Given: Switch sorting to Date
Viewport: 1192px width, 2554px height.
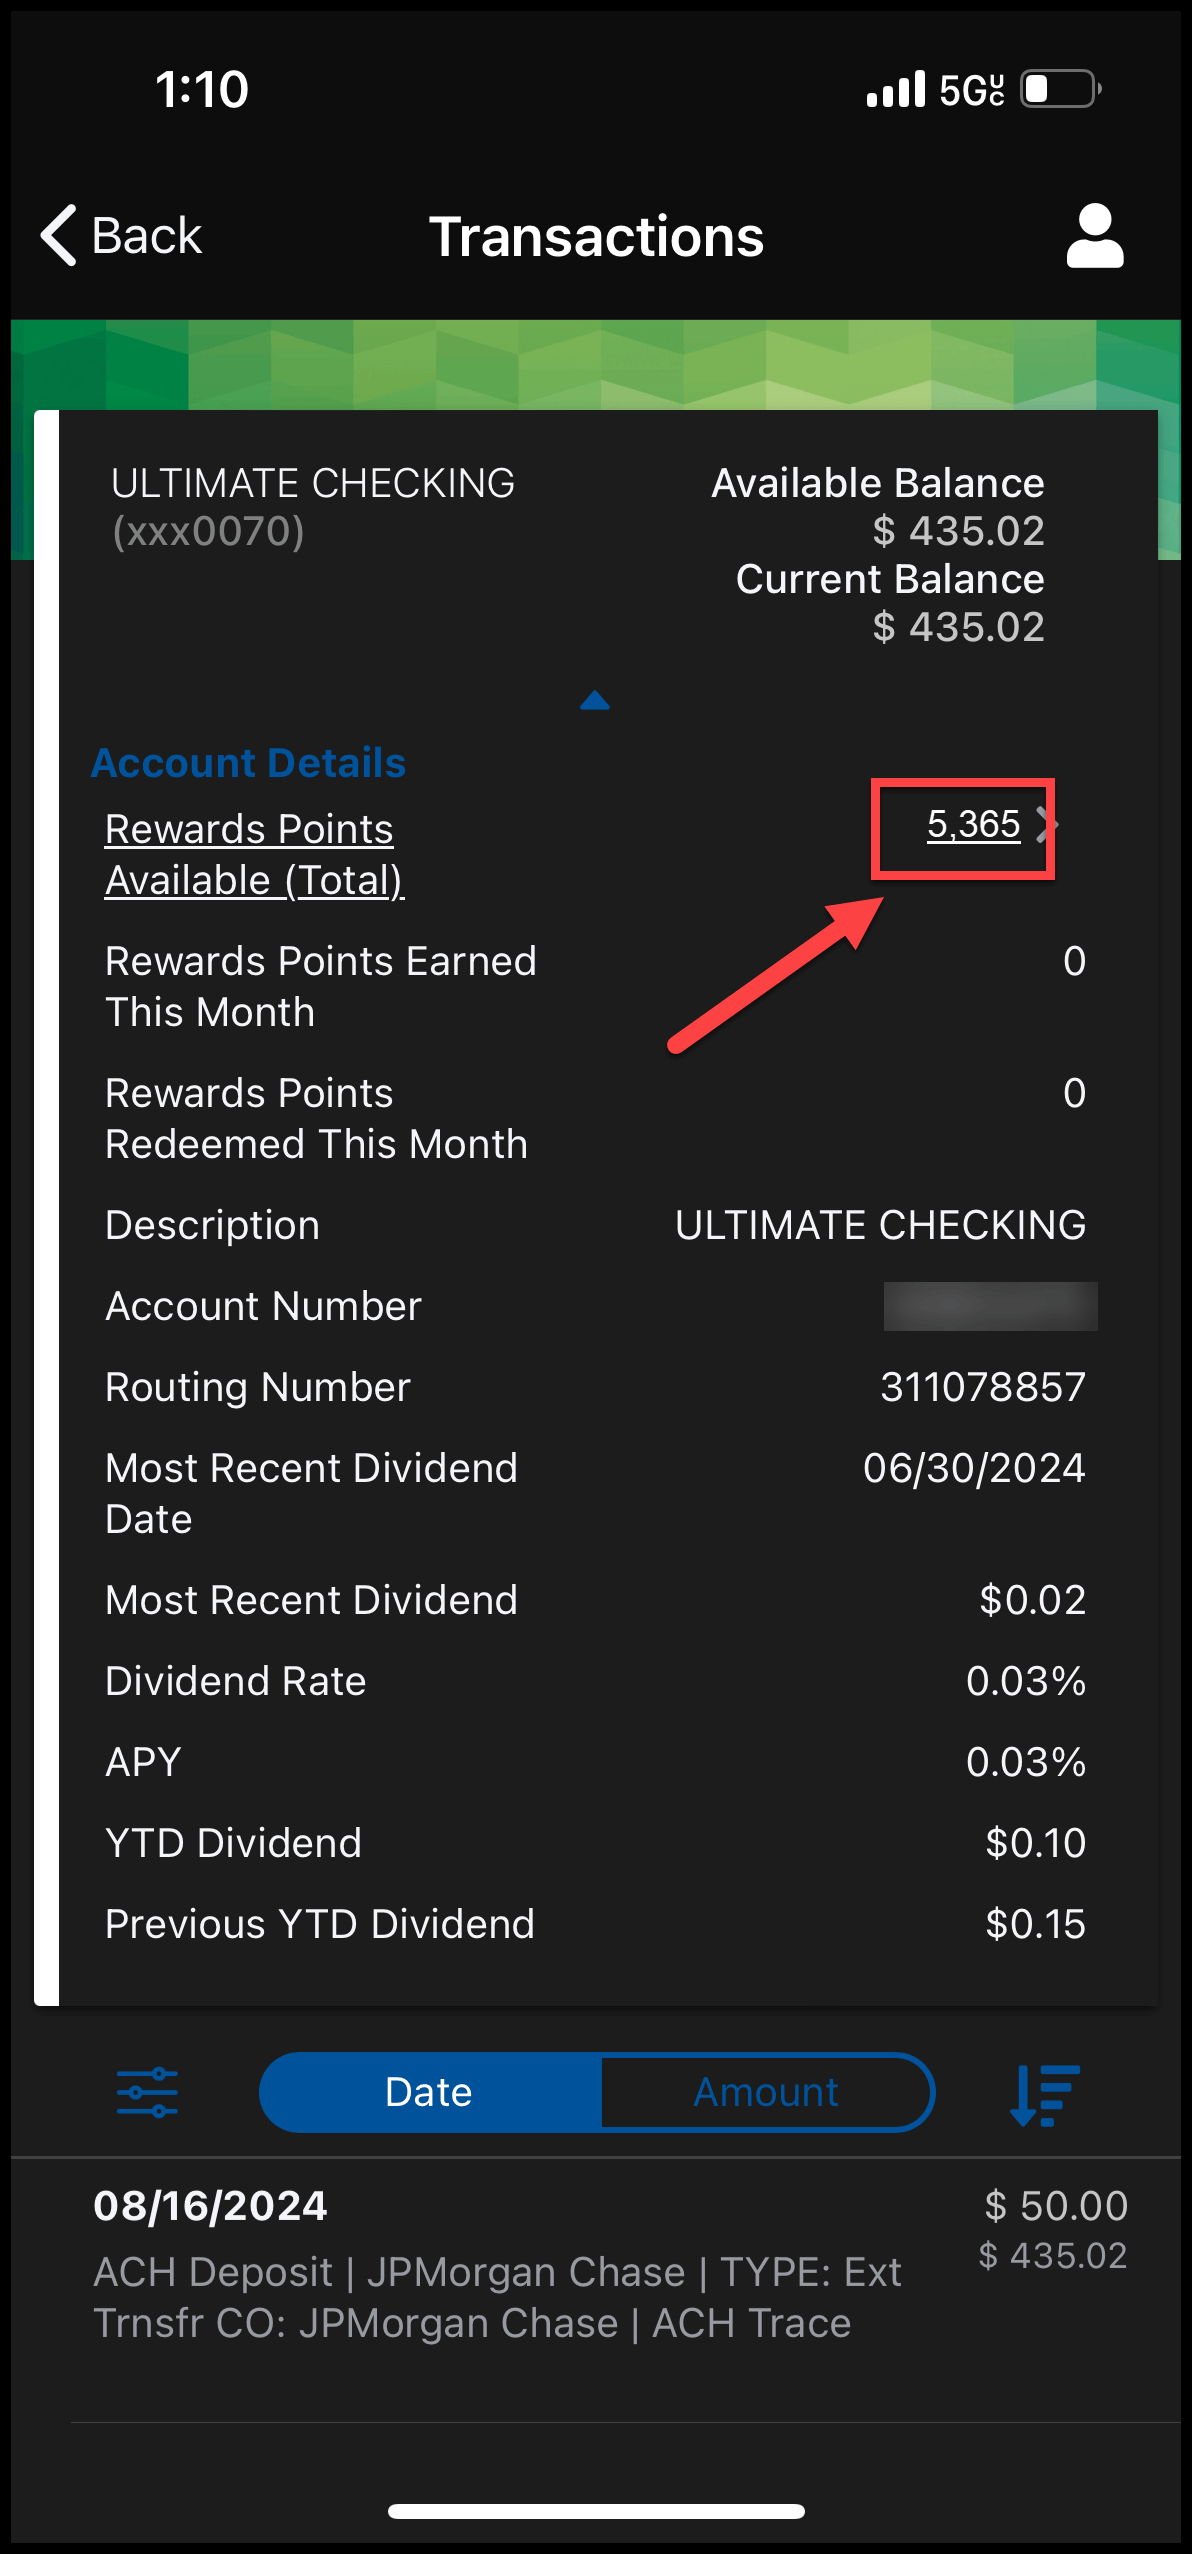Looking at the screenshot, I should coord(430,2092).
